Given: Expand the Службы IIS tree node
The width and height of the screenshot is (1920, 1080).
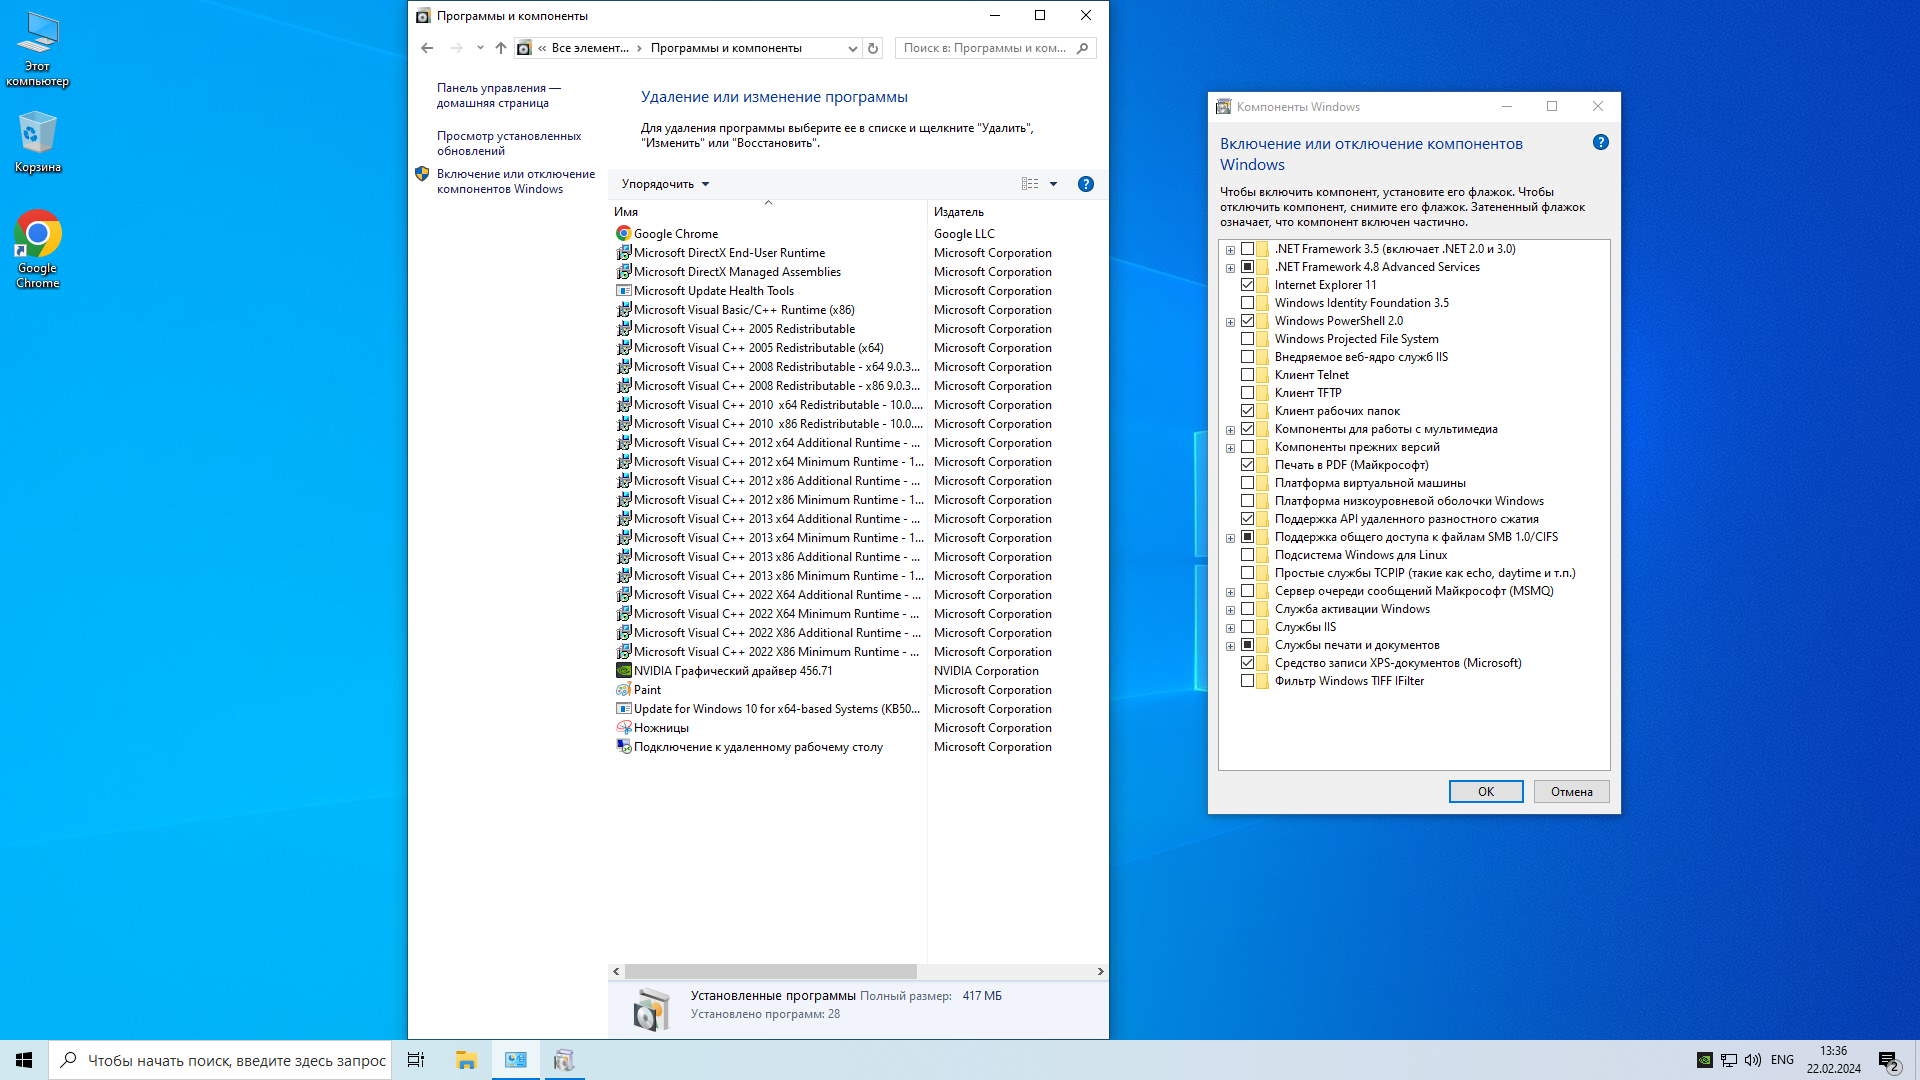Looking at the screenshot, I should [1230, 628].
